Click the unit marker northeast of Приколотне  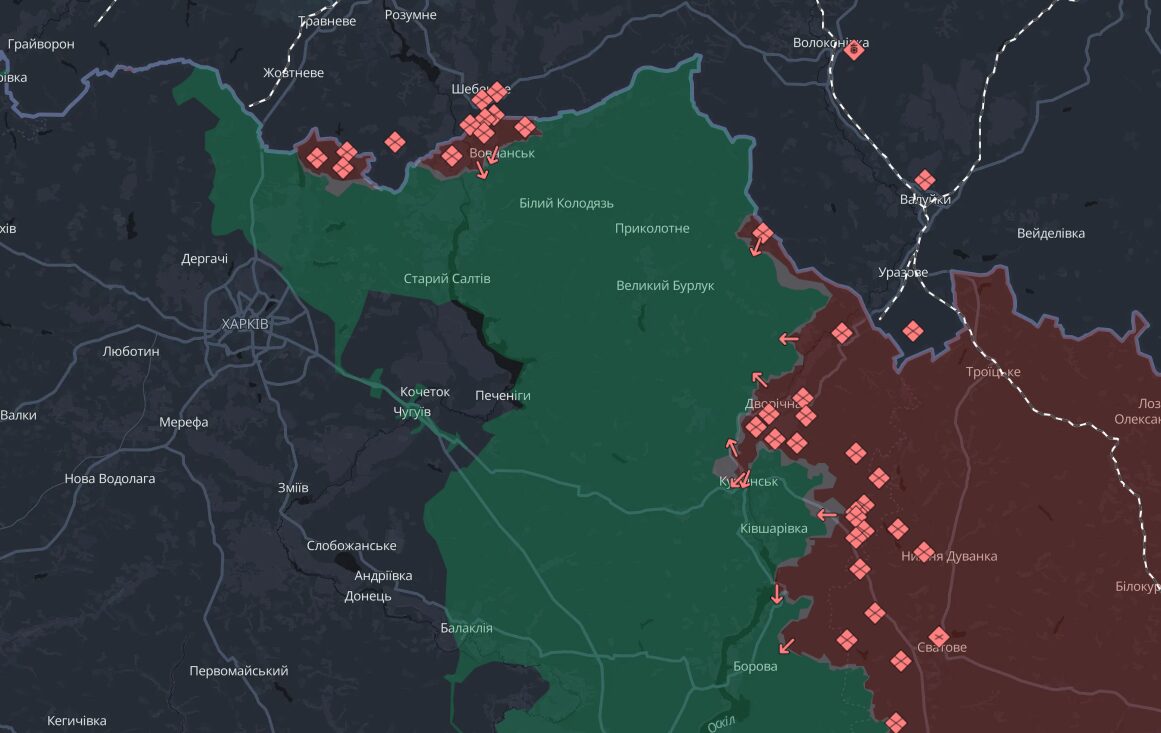coord(763,234)
